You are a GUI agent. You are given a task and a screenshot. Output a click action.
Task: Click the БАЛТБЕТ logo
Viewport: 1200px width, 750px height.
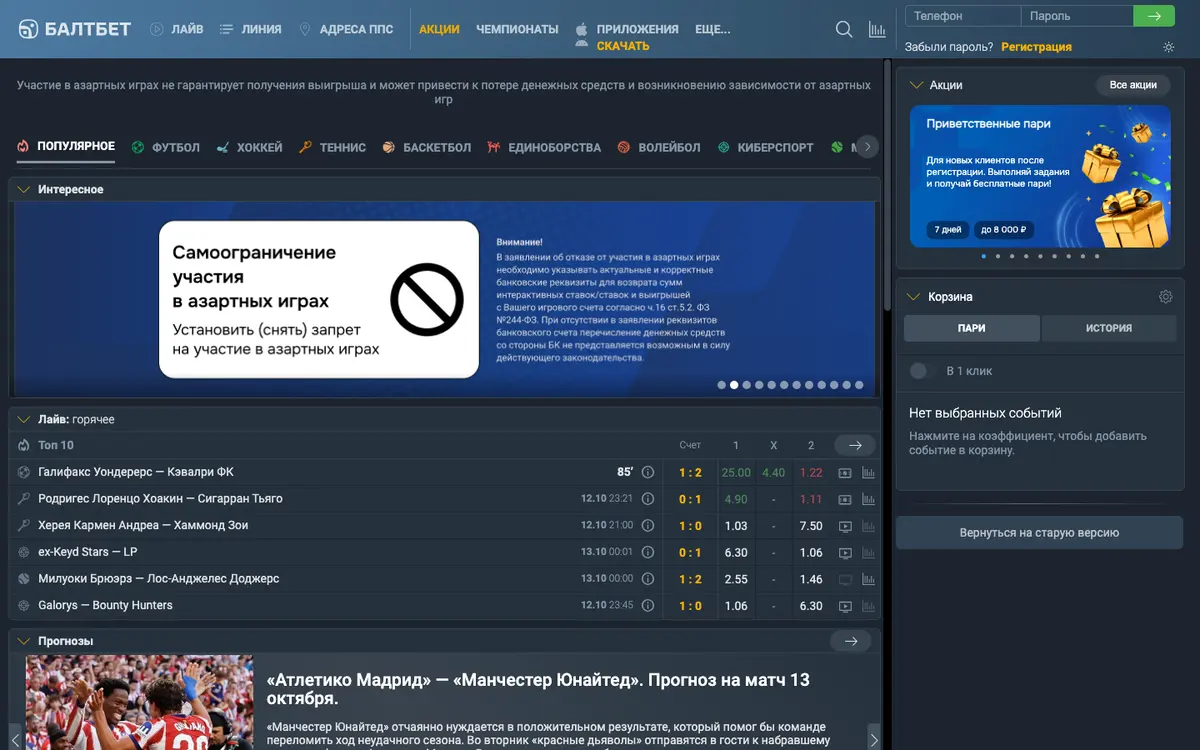pos(75,29)
